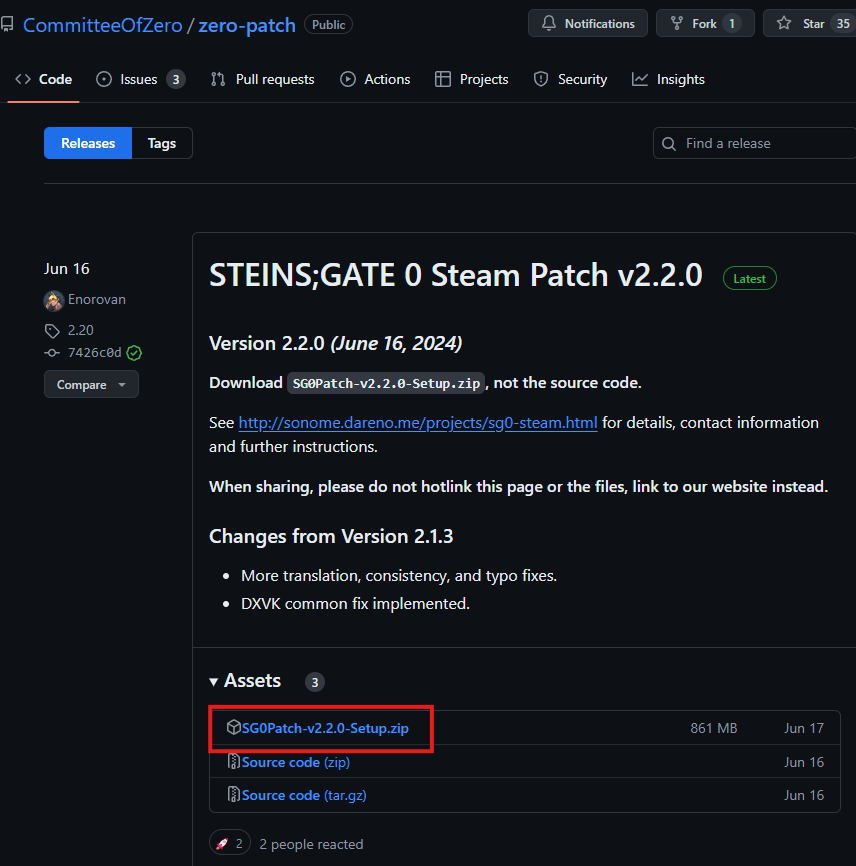This screenshot has height=866, width=856.
Task: Click the Jun 16 release date in the sidebar
Action: 67,269
